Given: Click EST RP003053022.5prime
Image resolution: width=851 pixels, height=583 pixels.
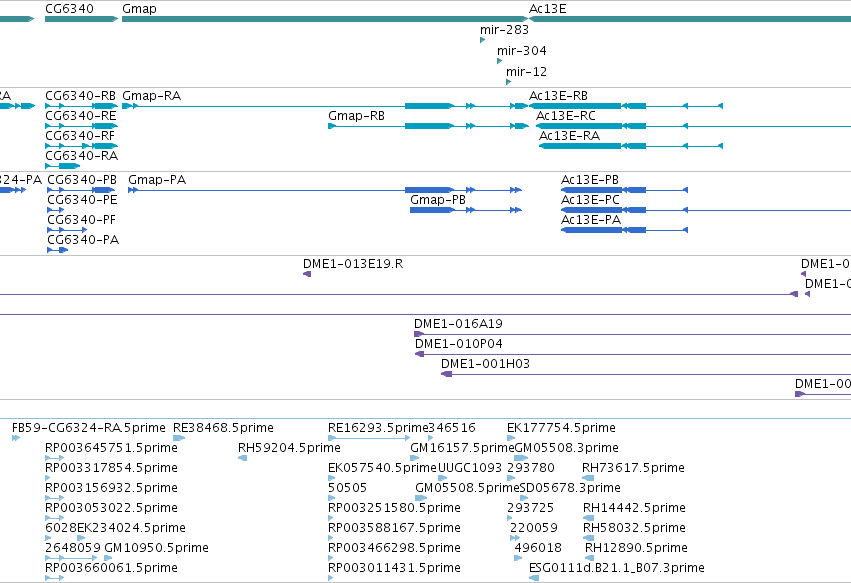Looking at the screenshot, I should 54,518.
